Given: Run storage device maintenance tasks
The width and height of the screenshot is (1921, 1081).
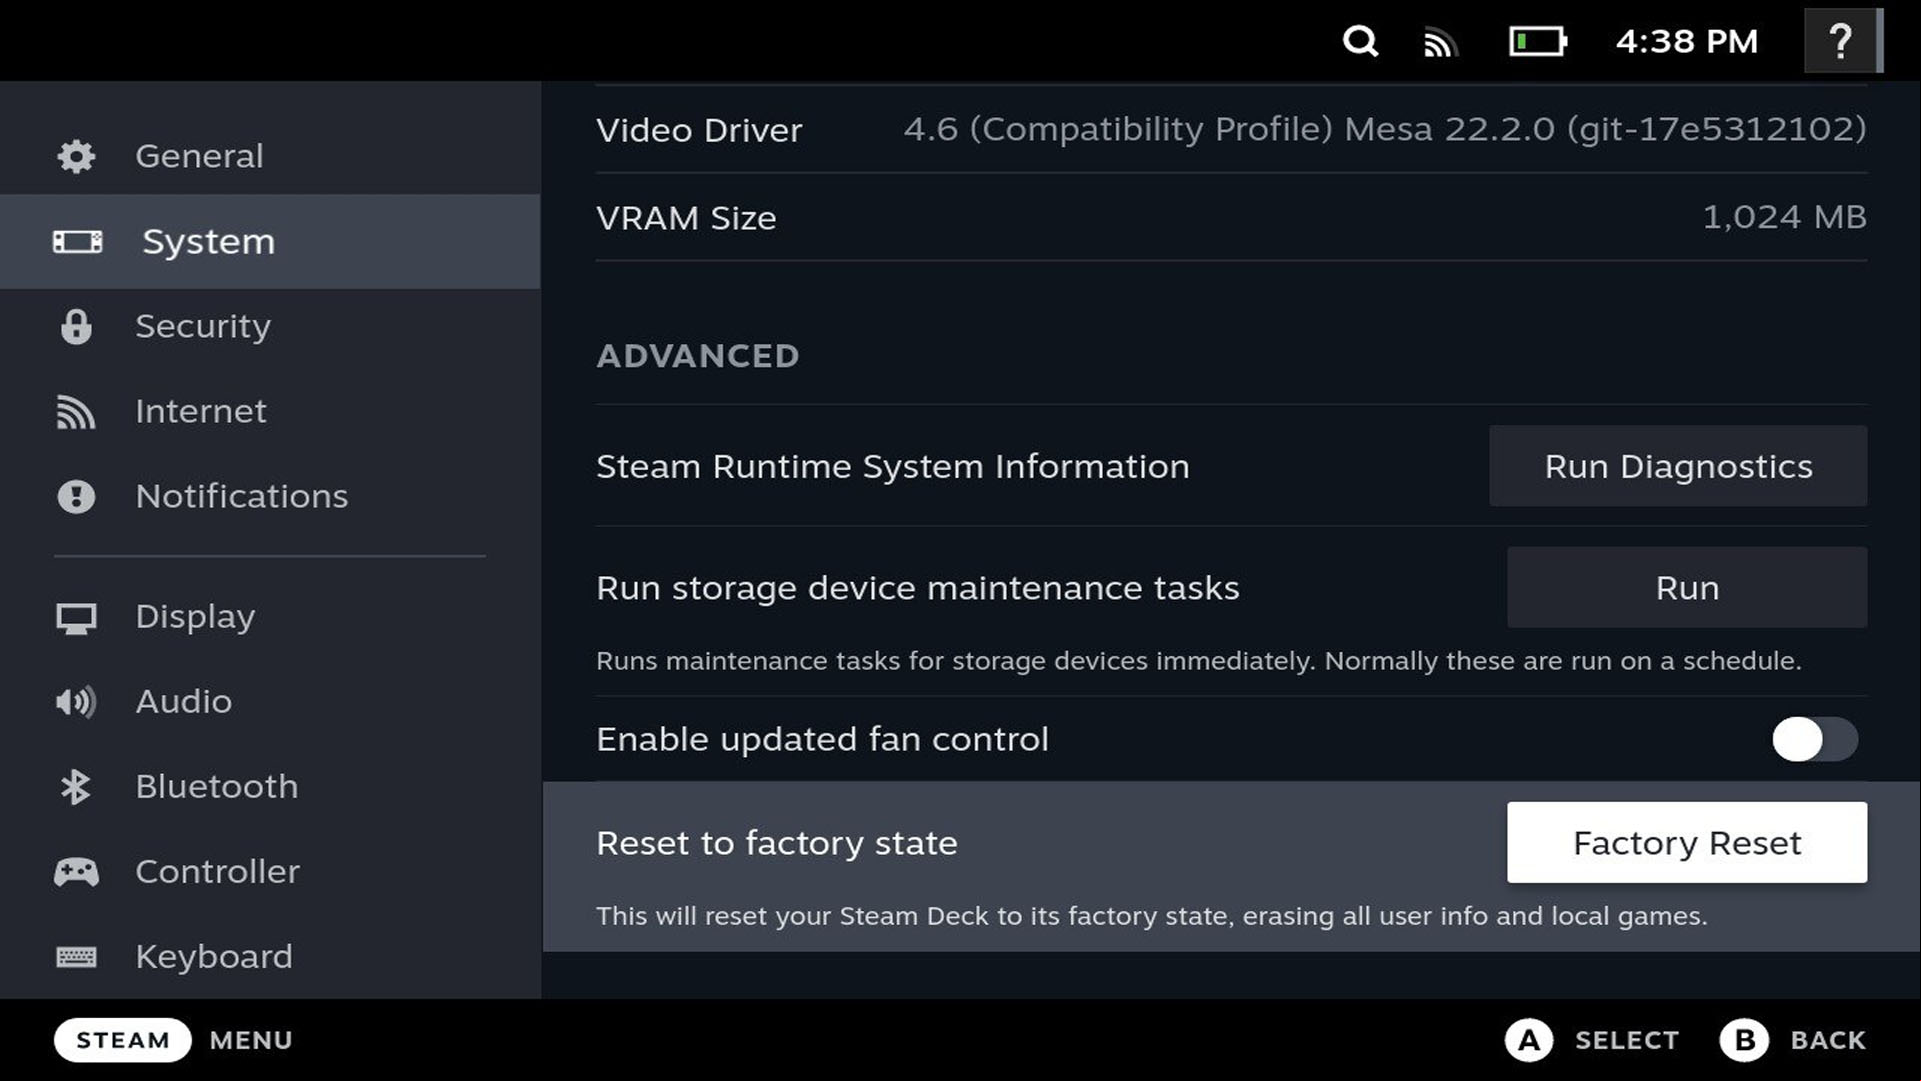Looking at the screenshot, I should [1687, 587].
